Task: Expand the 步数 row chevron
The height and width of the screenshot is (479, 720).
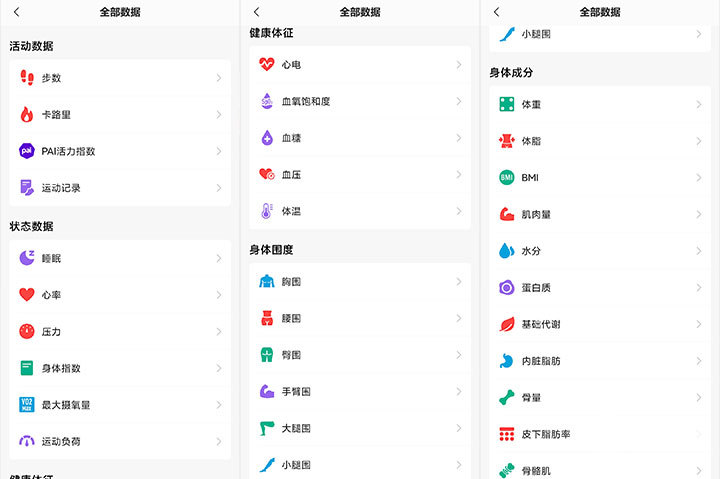Action: [219, 78]
